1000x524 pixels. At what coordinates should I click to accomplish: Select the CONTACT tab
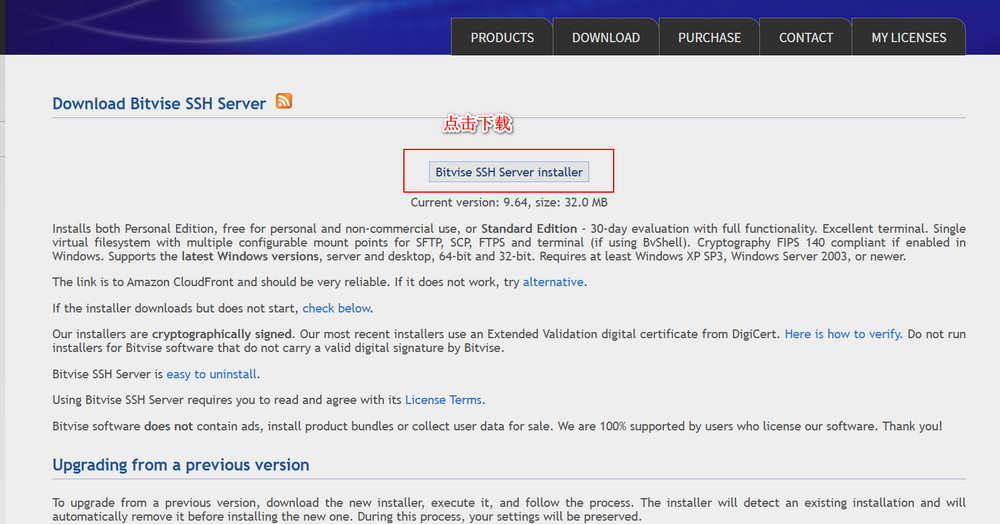806,38
